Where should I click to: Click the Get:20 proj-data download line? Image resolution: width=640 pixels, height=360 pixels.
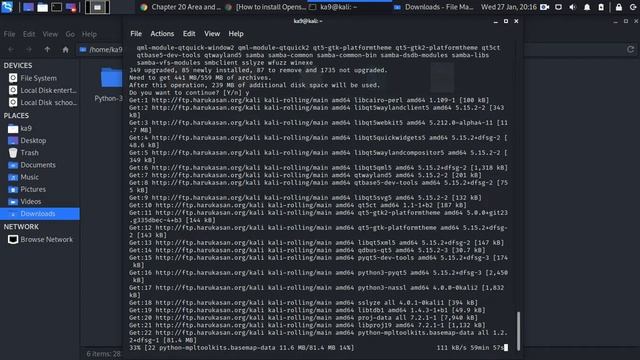[x=303, y=318]
